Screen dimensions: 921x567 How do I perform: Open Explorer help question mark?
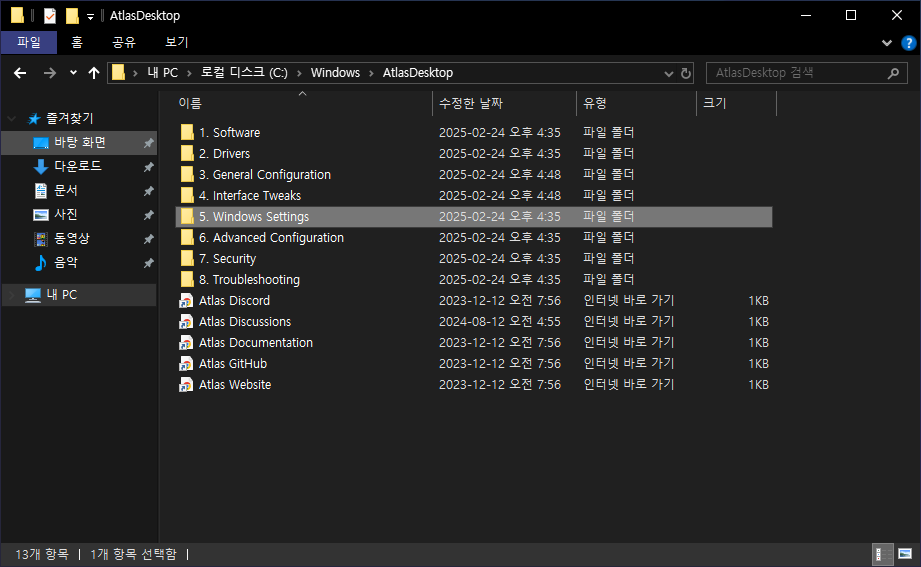908,43
